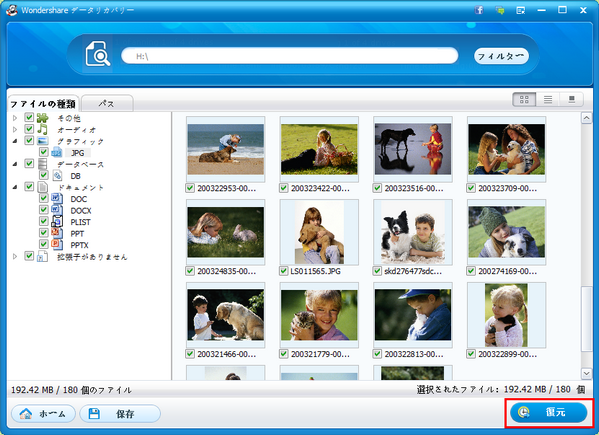Screen dimensions: 599x435
Task: Click the file search magnifier icon
Action: tap(97, 54)
